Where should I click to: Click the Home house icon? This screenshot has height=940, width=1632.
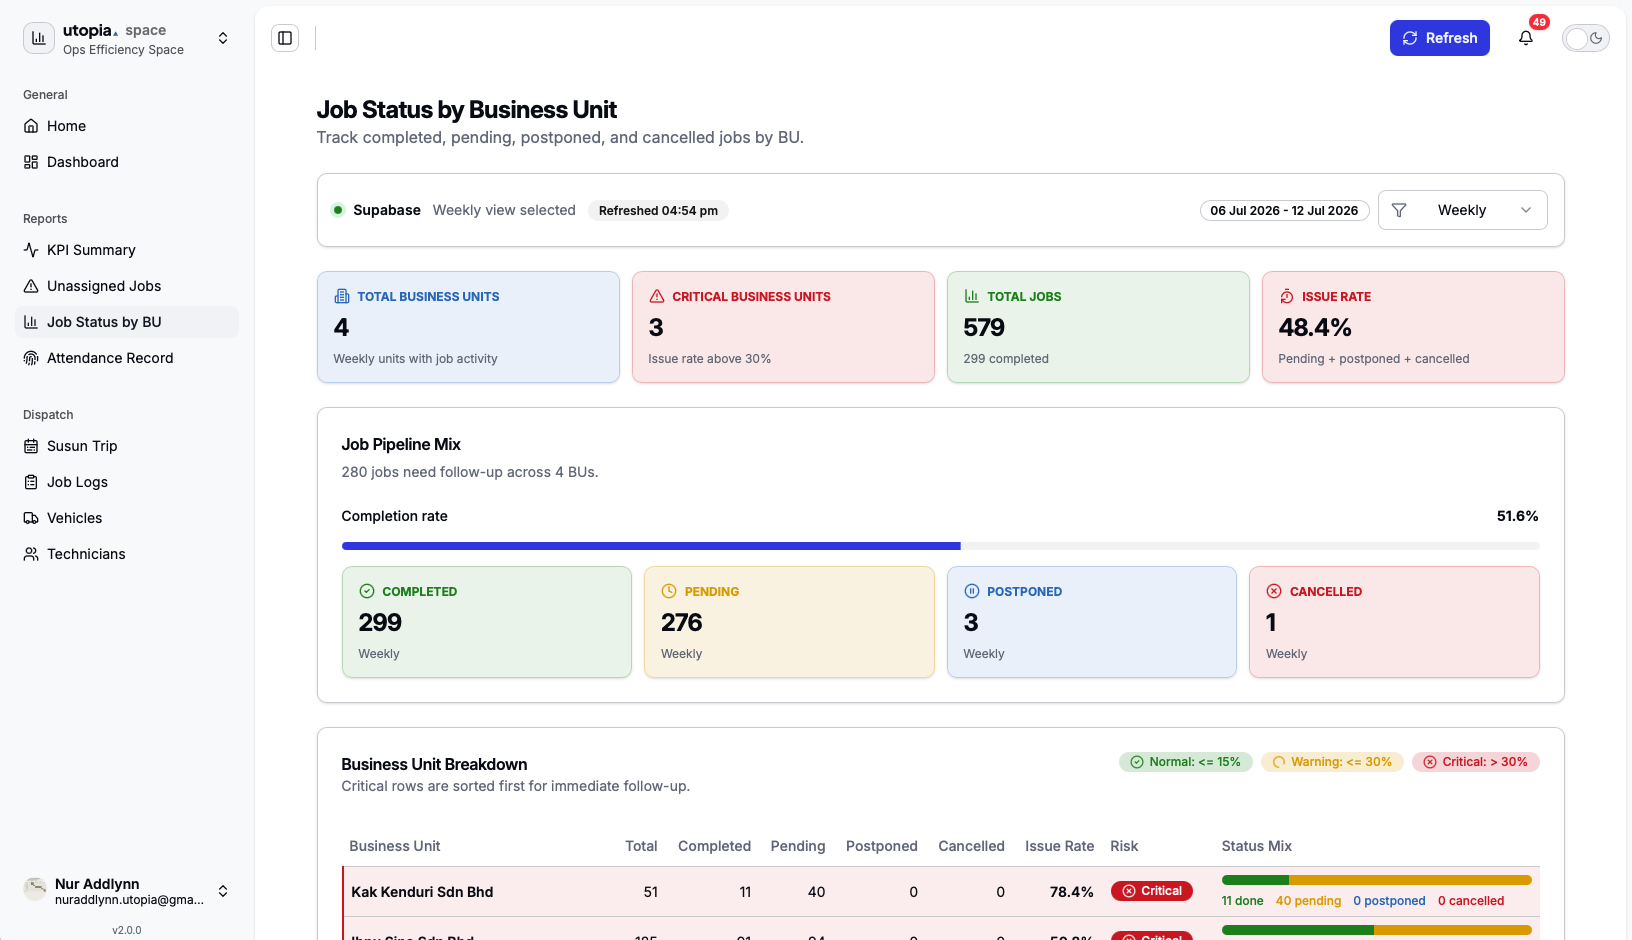point(31,126)
